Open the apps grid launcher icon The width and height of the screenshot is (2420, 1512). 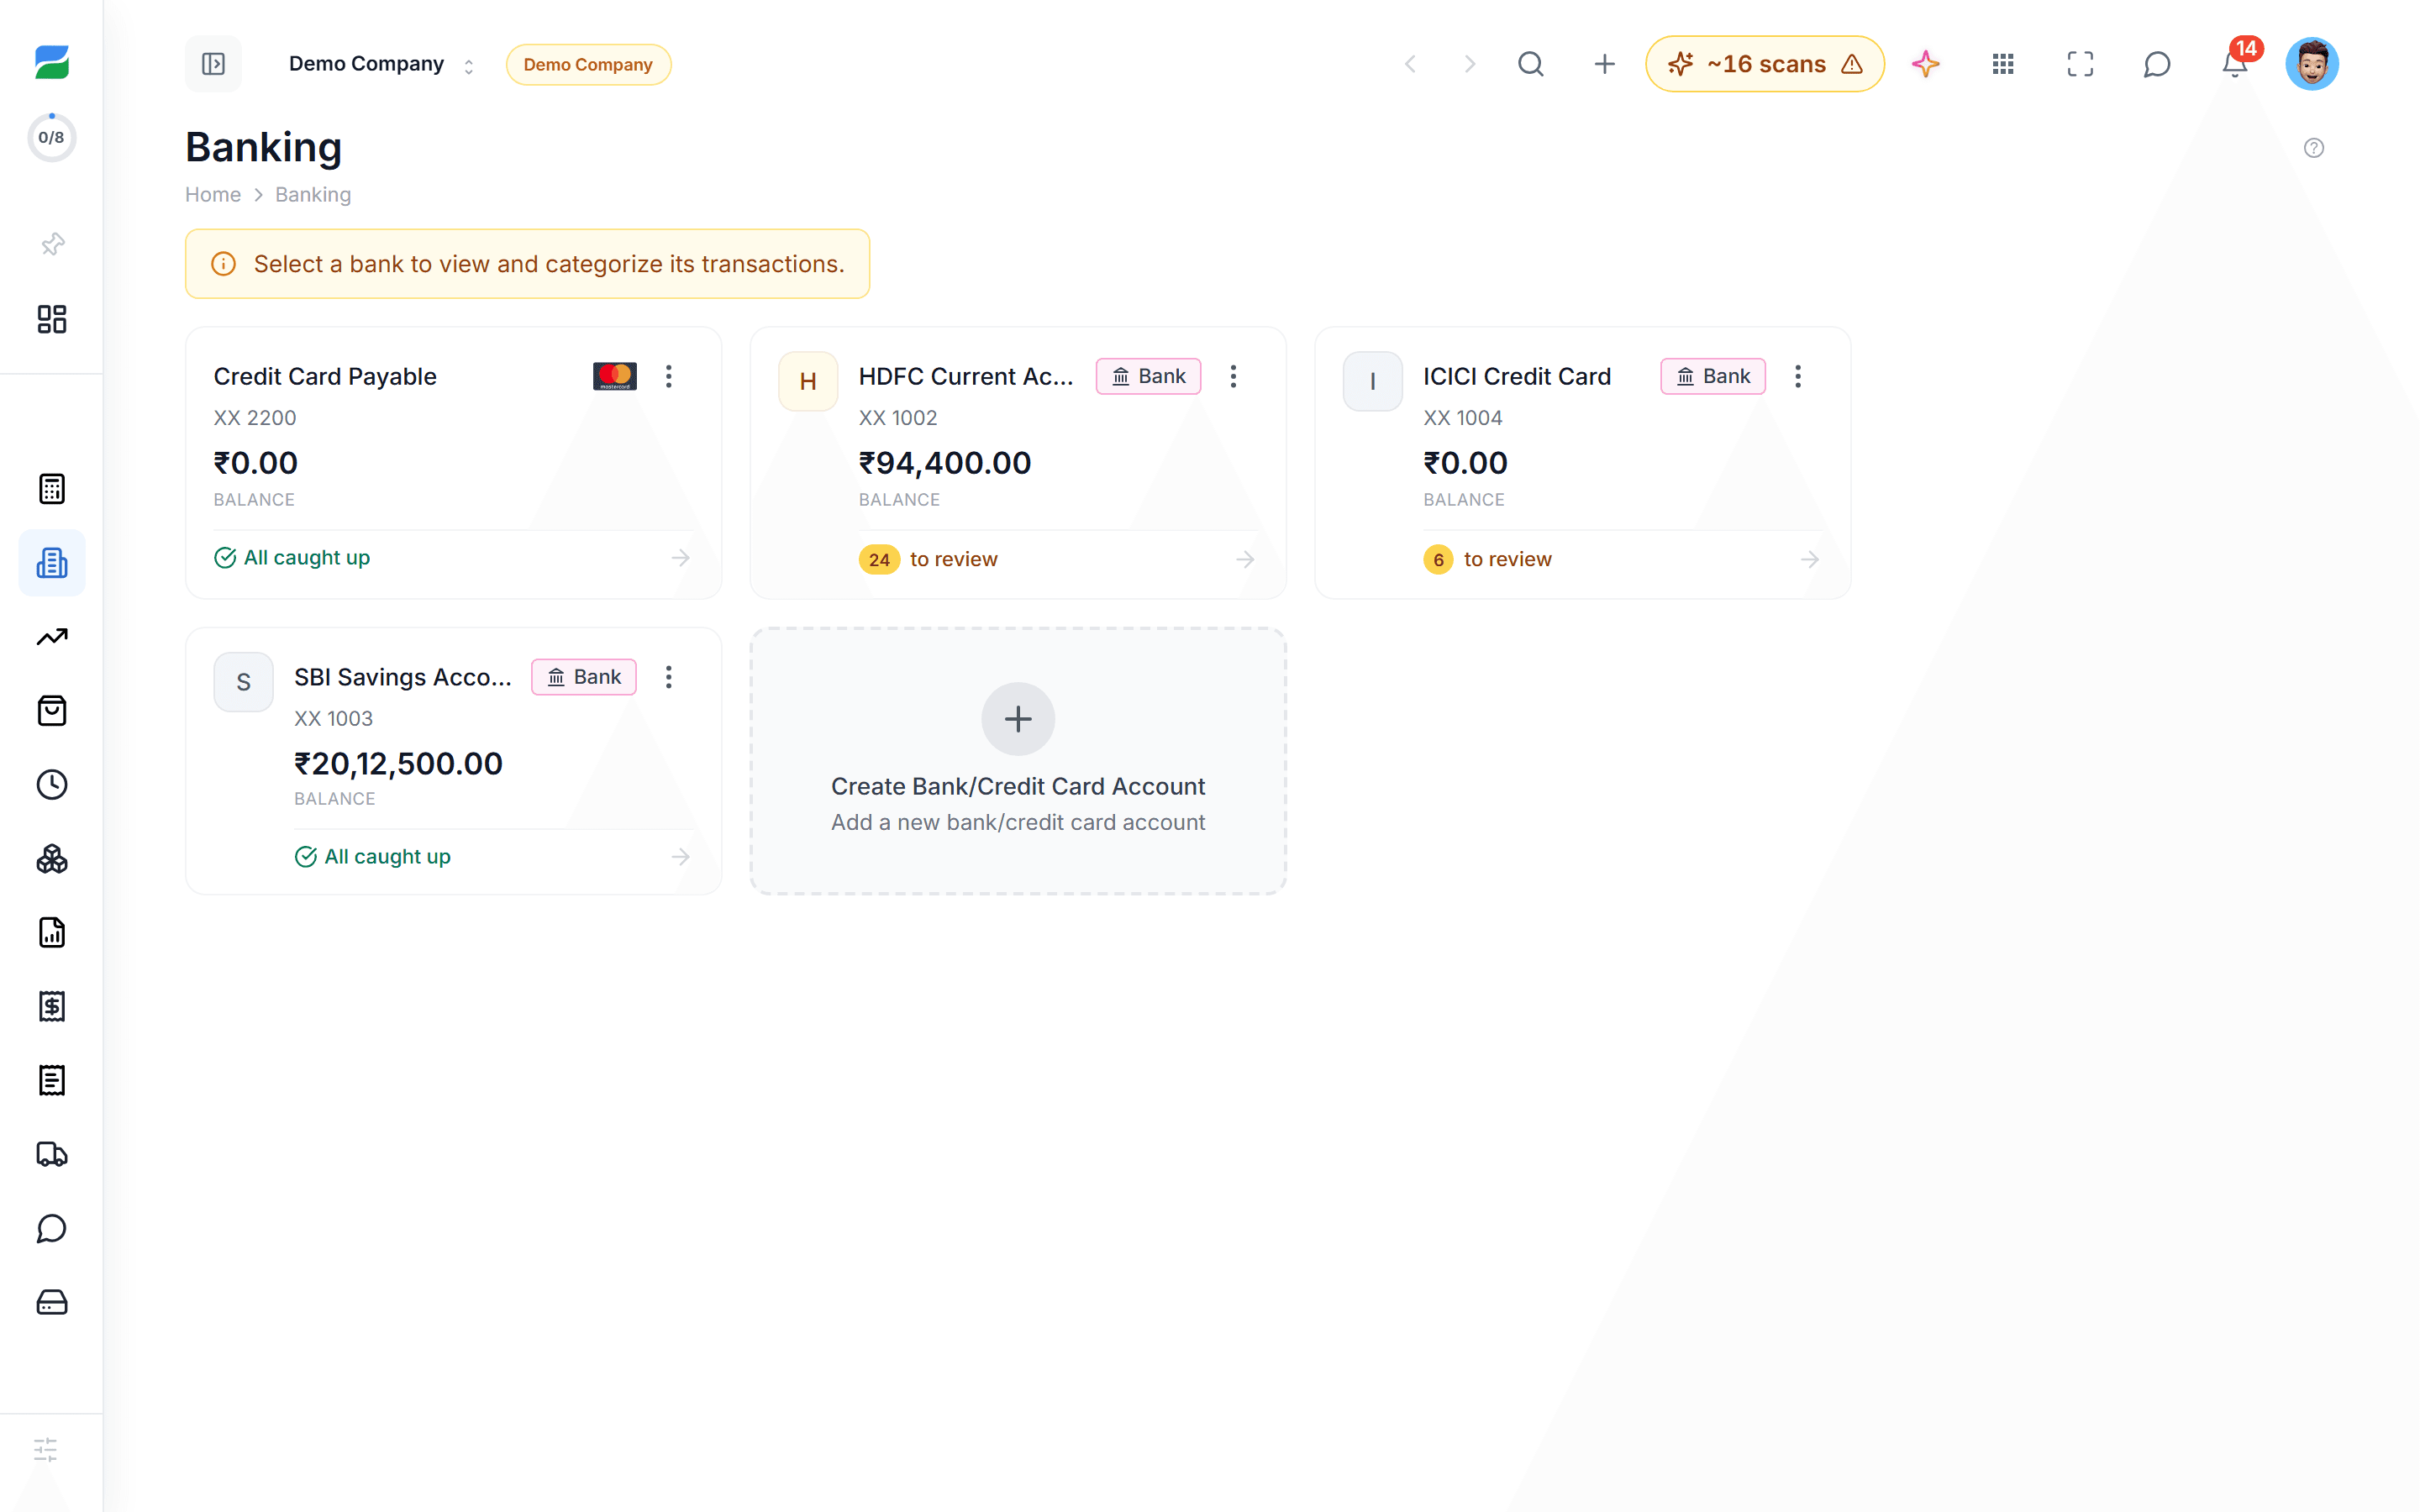[2002, 64]
